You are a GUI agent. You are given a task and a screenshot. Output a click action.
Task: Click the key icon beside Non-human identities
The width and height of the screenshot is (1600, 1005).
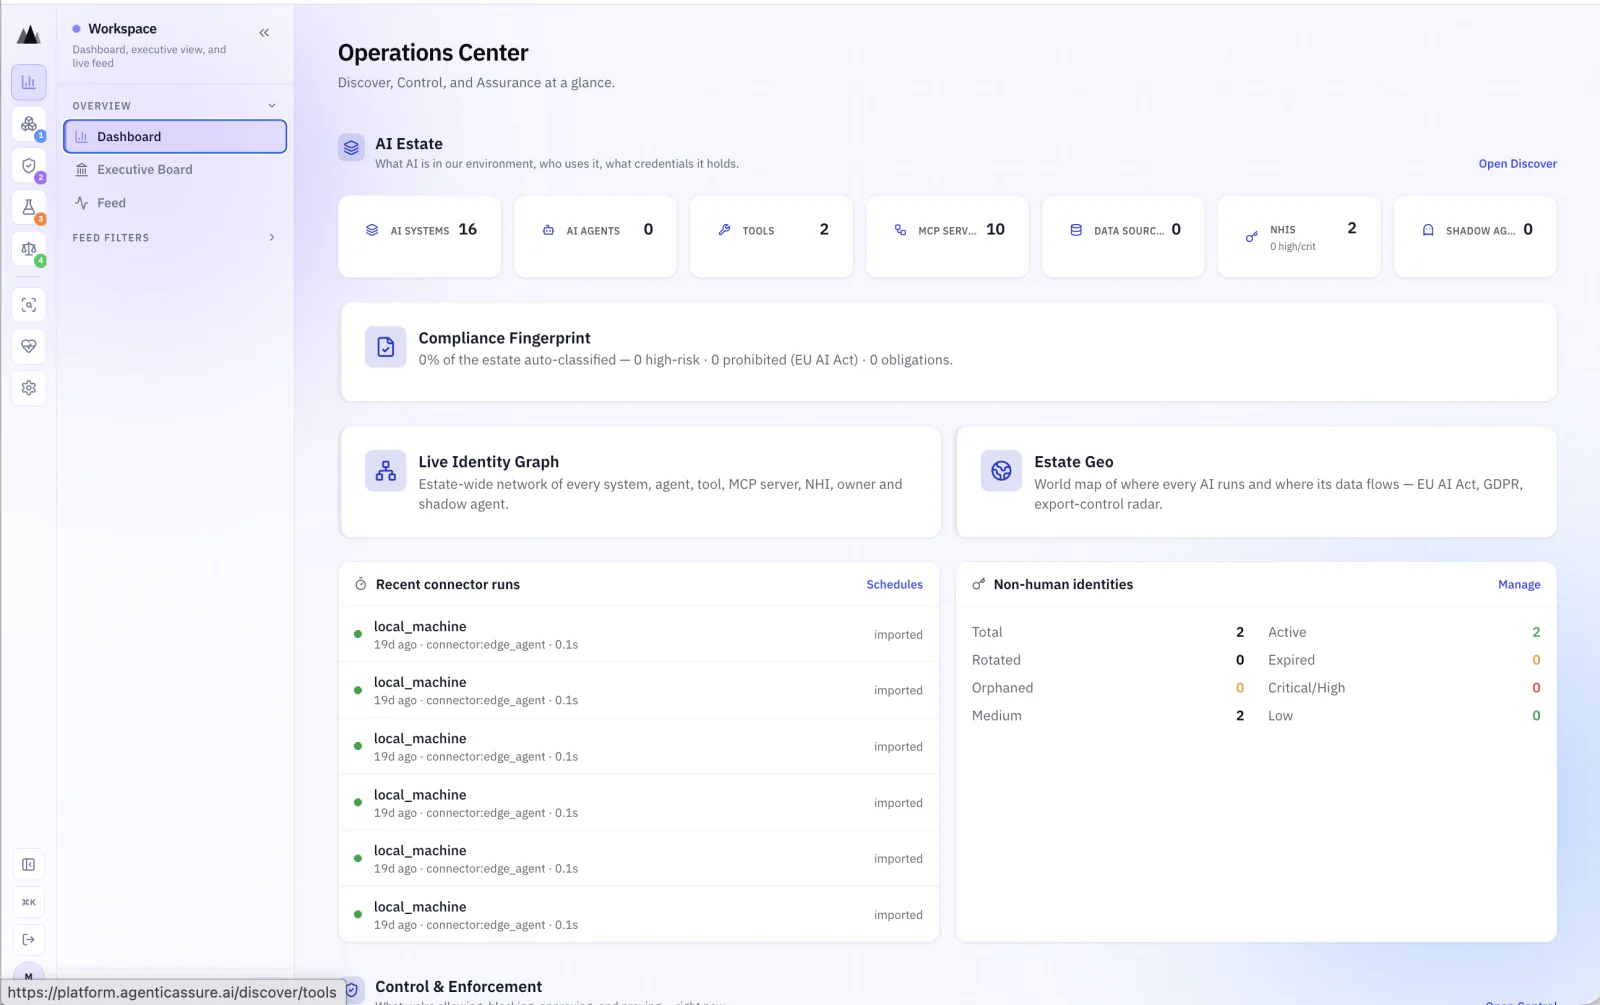coord(979,584)
